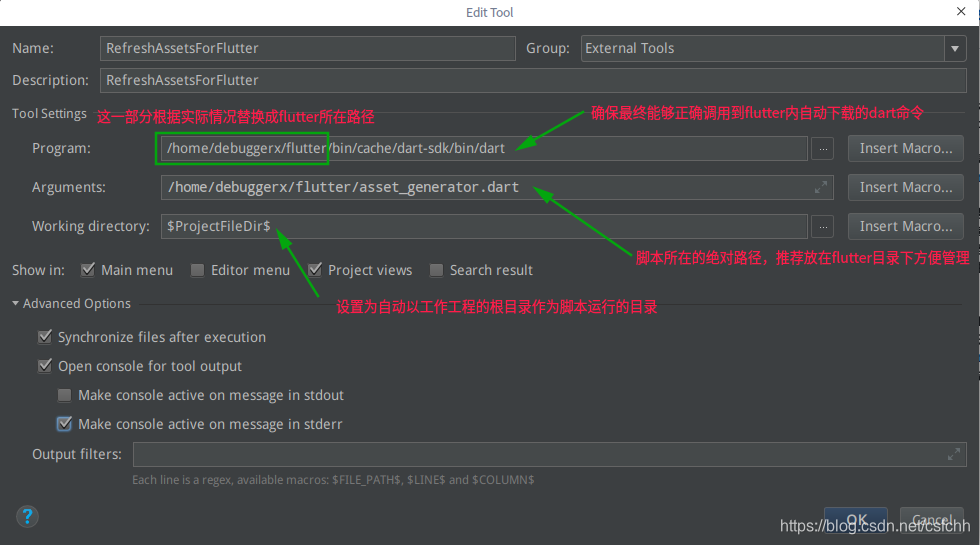Click into the Arguments field
This screenshot has width=980, height=545.
[497, 188]
